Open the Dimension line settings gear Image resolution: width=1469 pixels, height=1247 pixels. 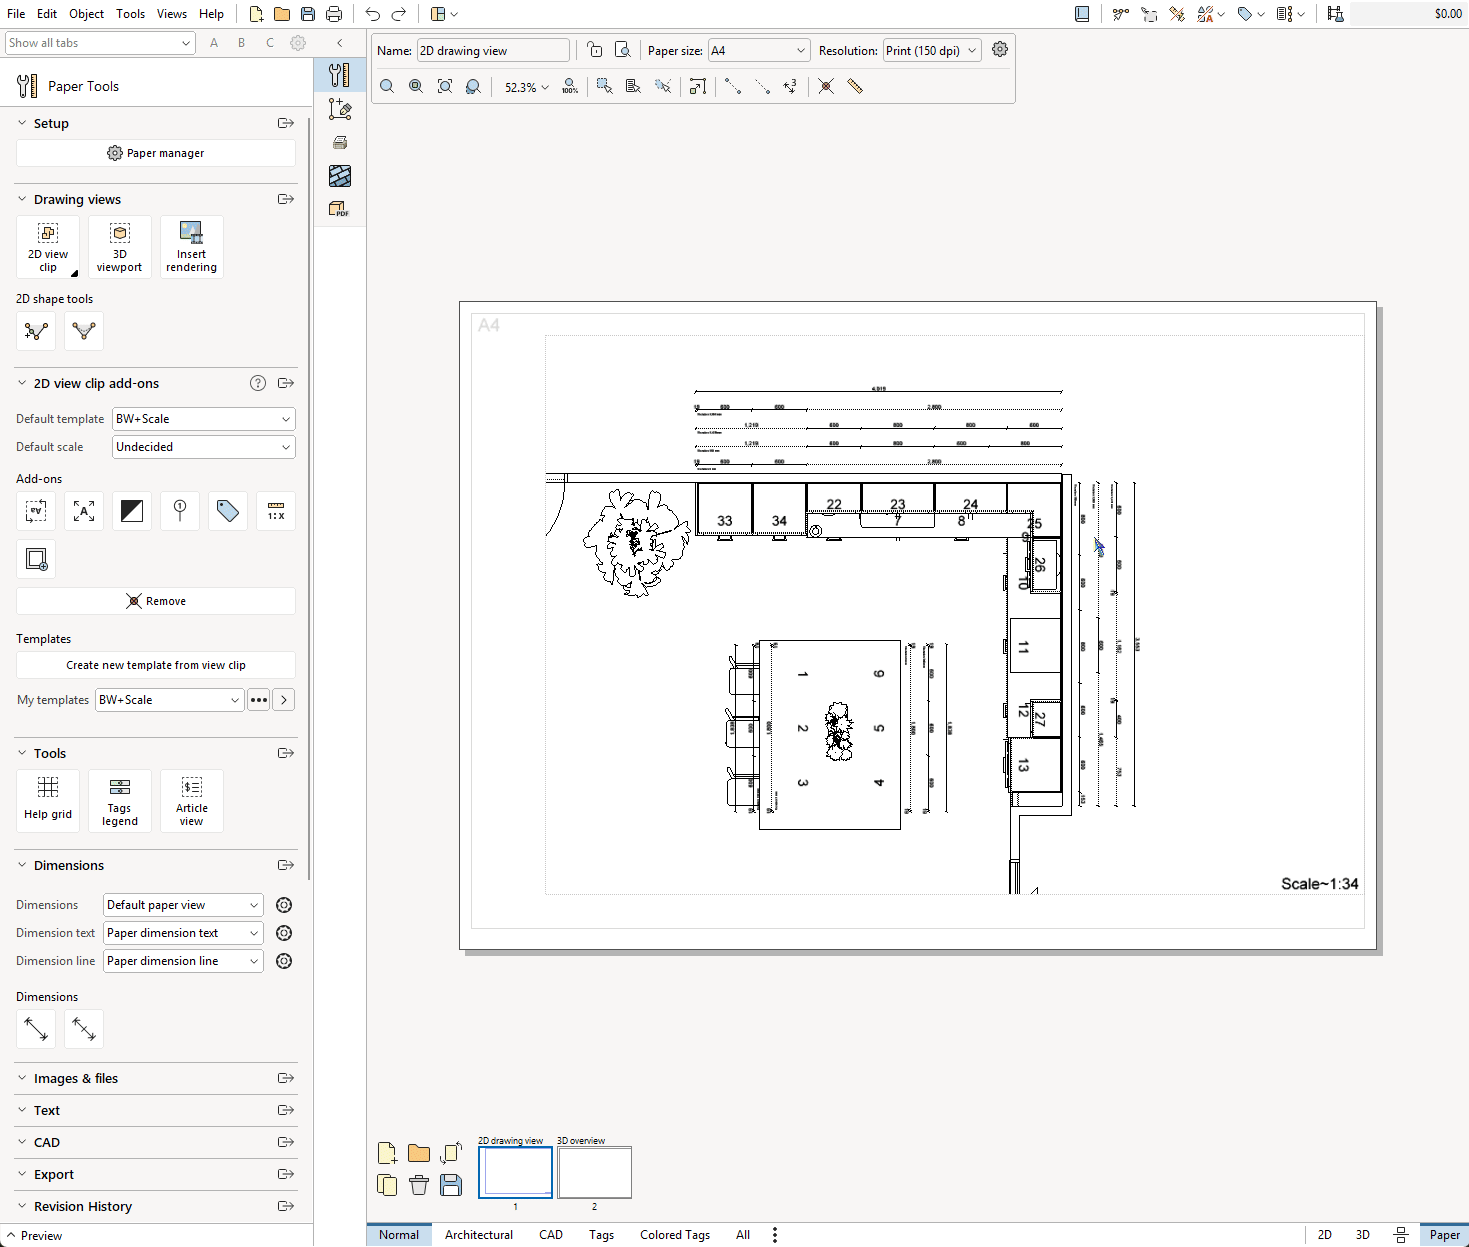click(284, 961)
